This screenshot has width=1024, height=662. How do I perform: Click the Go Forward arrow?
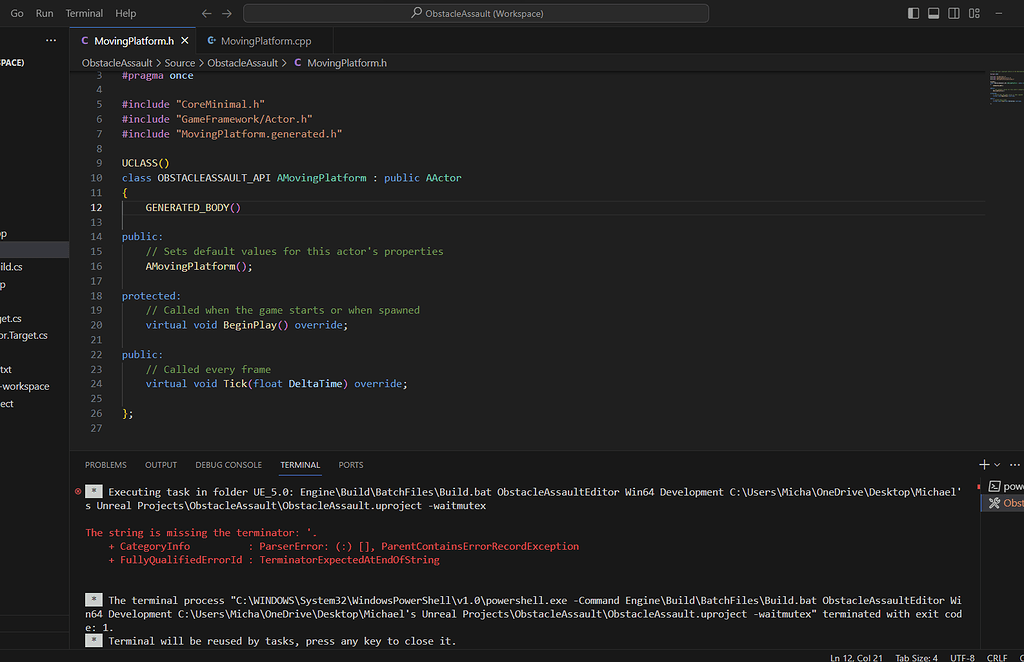click(227, 13)
